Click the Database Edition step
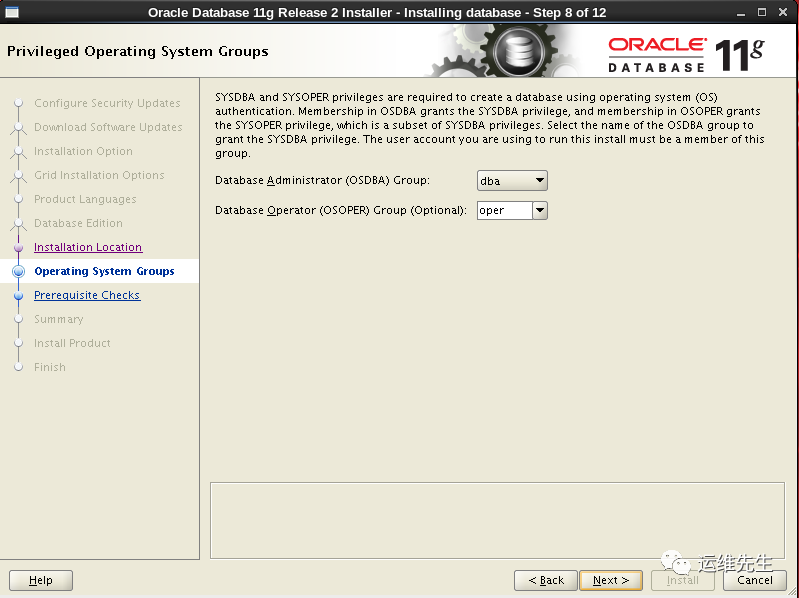 click(78, 223)
